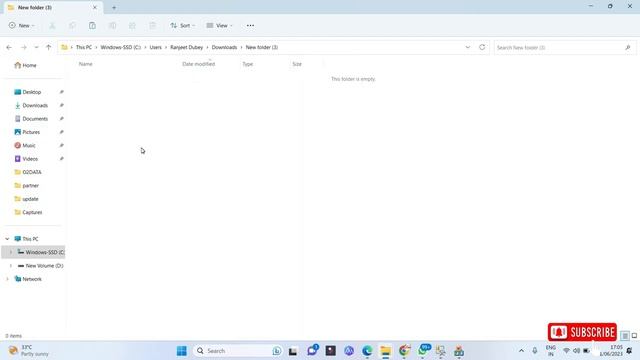Click the Rename toolbar icon
This screenshot has width=640, height=360.
[112, 25]
